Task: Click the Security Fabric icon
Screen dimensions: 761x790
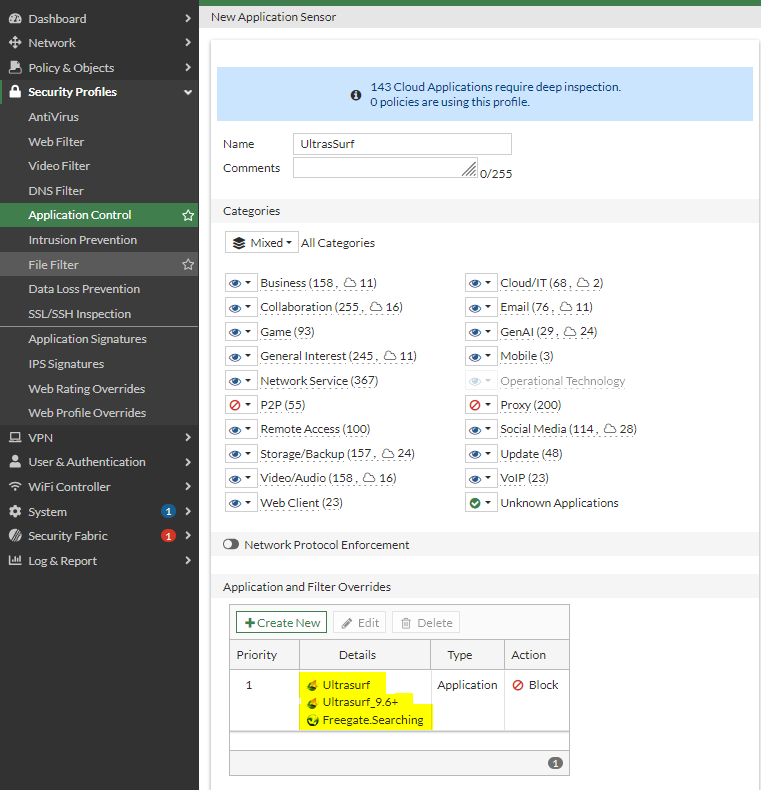Action: pyautogui.click(x=15, y=536)
